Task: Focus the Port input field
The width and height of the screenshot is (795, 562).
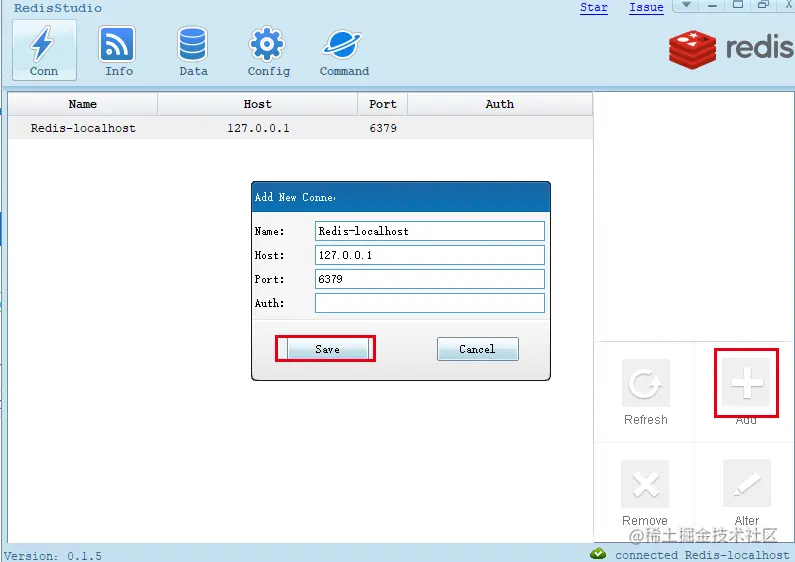Action: click(x=429, y=279)
